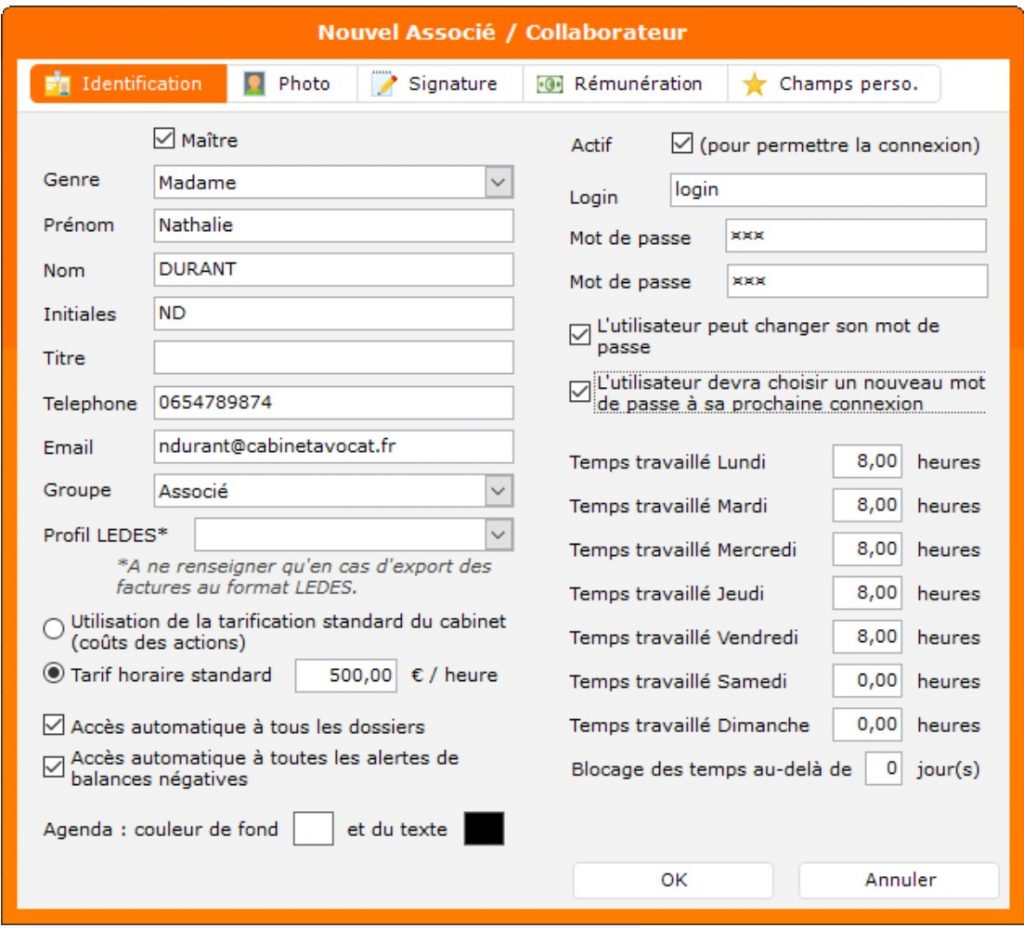This screenshot has width=1024, height=928.
Task: Confirm with the OK button
Action: click(673, 880)
